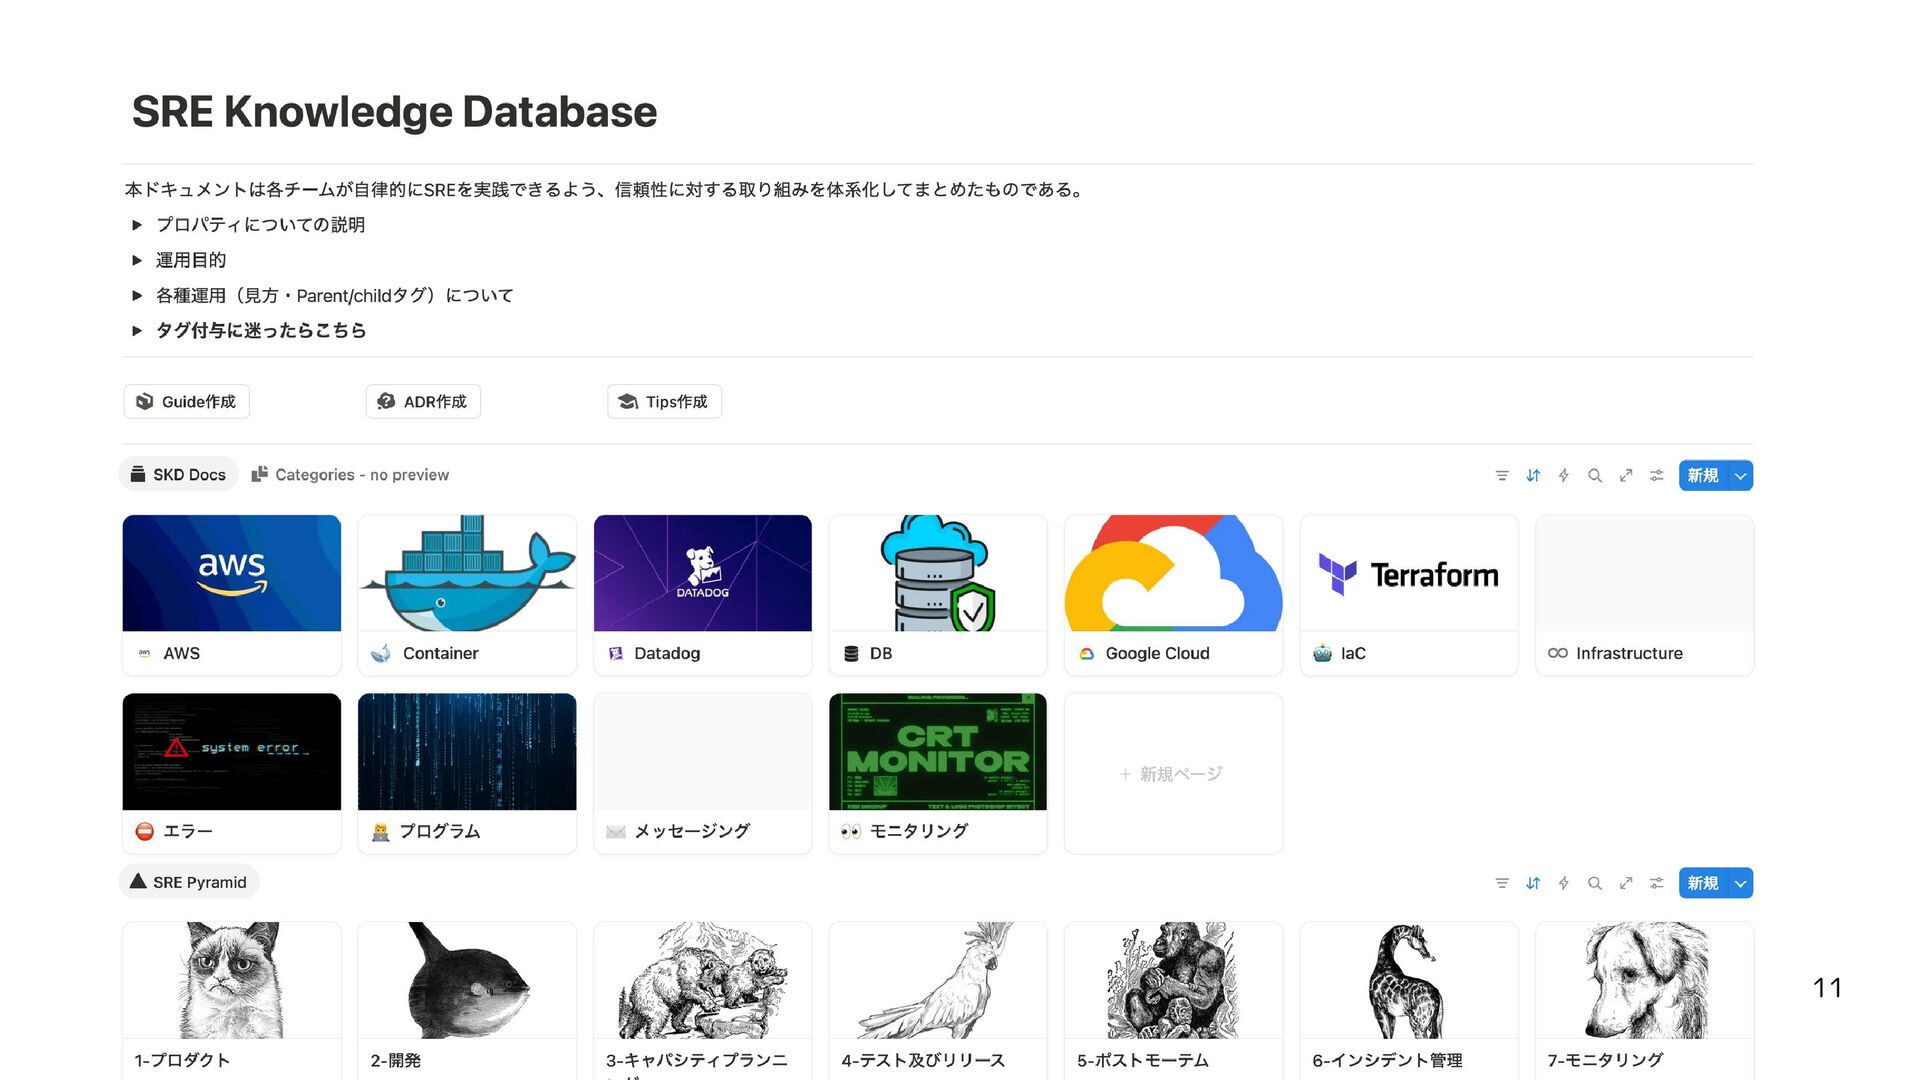
Task: Open sort icon in SRE Pyramid toolbar
Action: pyautogui.click(x=1533, y=883)
